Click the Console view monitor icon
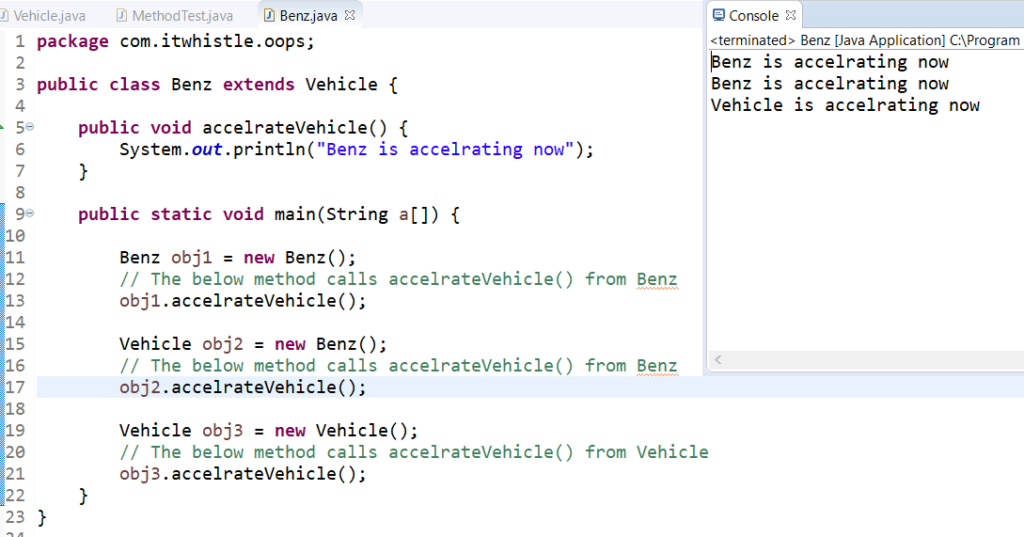The height and width of the screenshot is (537, 1024). (718, 15)
